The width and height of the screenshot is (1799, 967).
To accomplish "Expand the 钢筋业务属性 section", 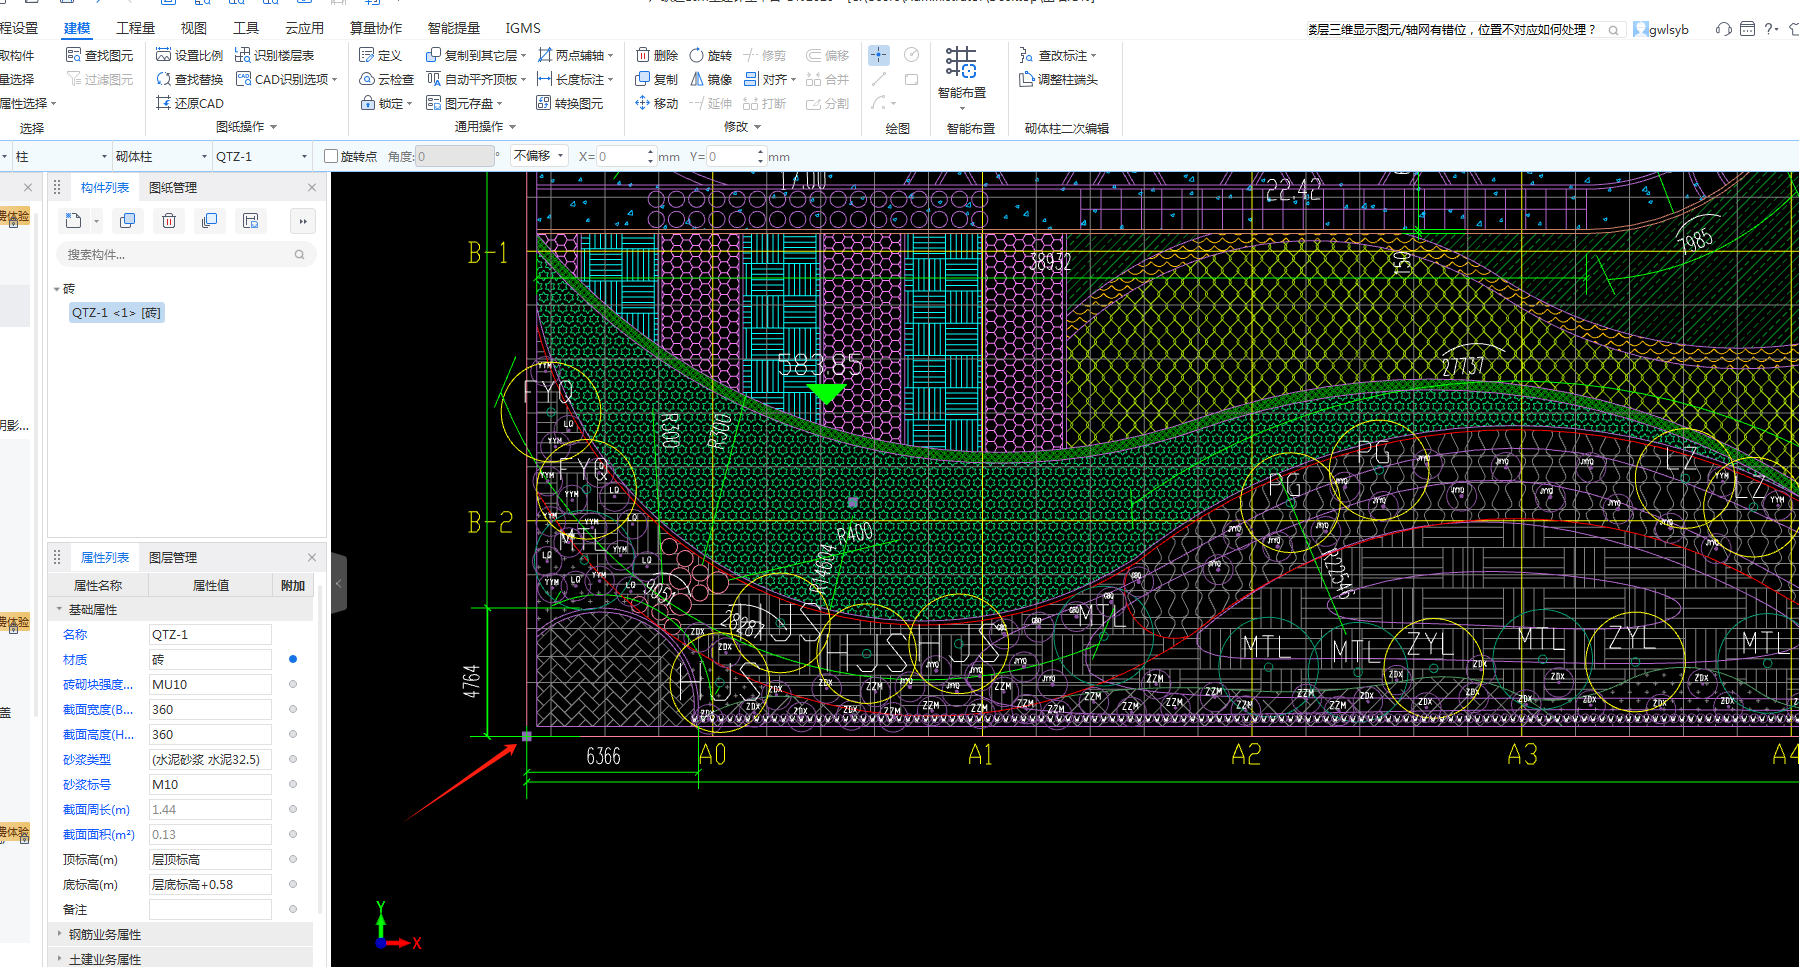I will click(x=59, y=934).
